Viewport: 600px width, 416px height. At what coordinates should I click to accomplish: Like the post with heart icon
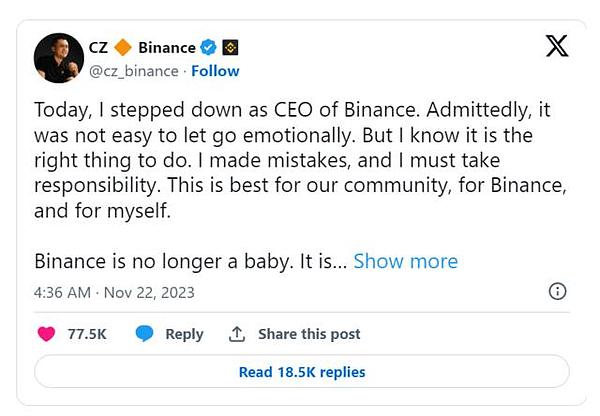click(x=46, y=334)
